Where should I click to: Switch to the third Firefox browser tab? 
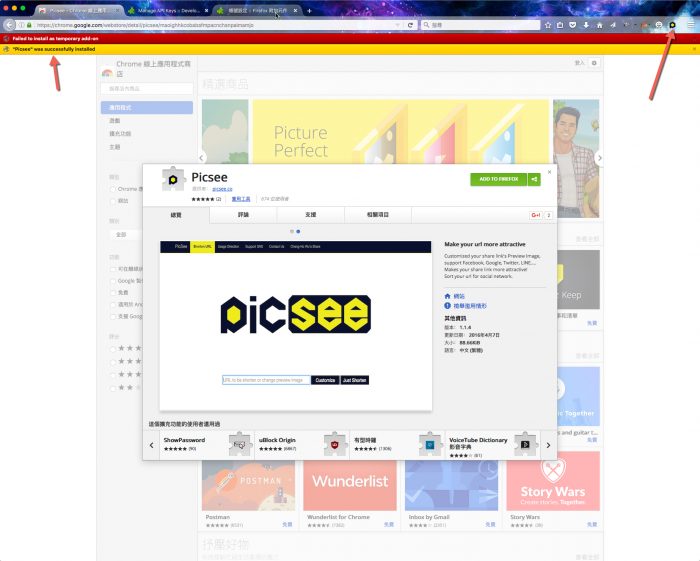(x=258, y=10)
